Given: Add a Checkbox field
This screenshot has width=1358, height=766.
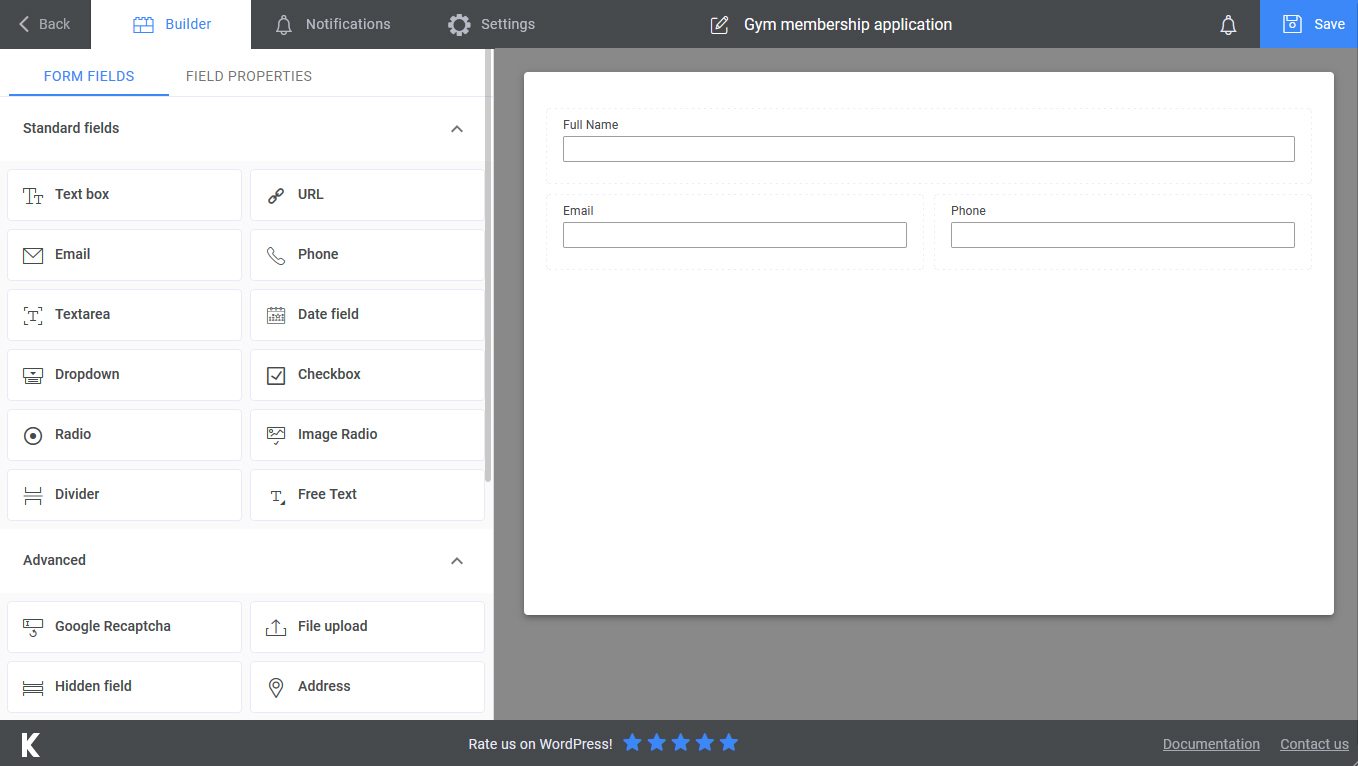Looking at the screenshot, I should click(x=367, y=375).
